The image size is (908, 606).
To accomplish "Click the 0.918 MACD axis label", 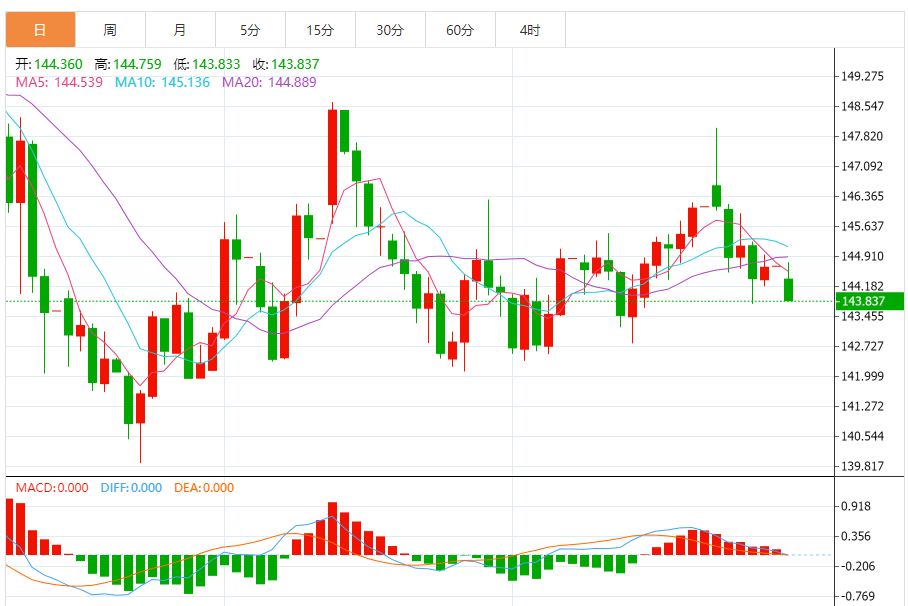I will 856,507.
